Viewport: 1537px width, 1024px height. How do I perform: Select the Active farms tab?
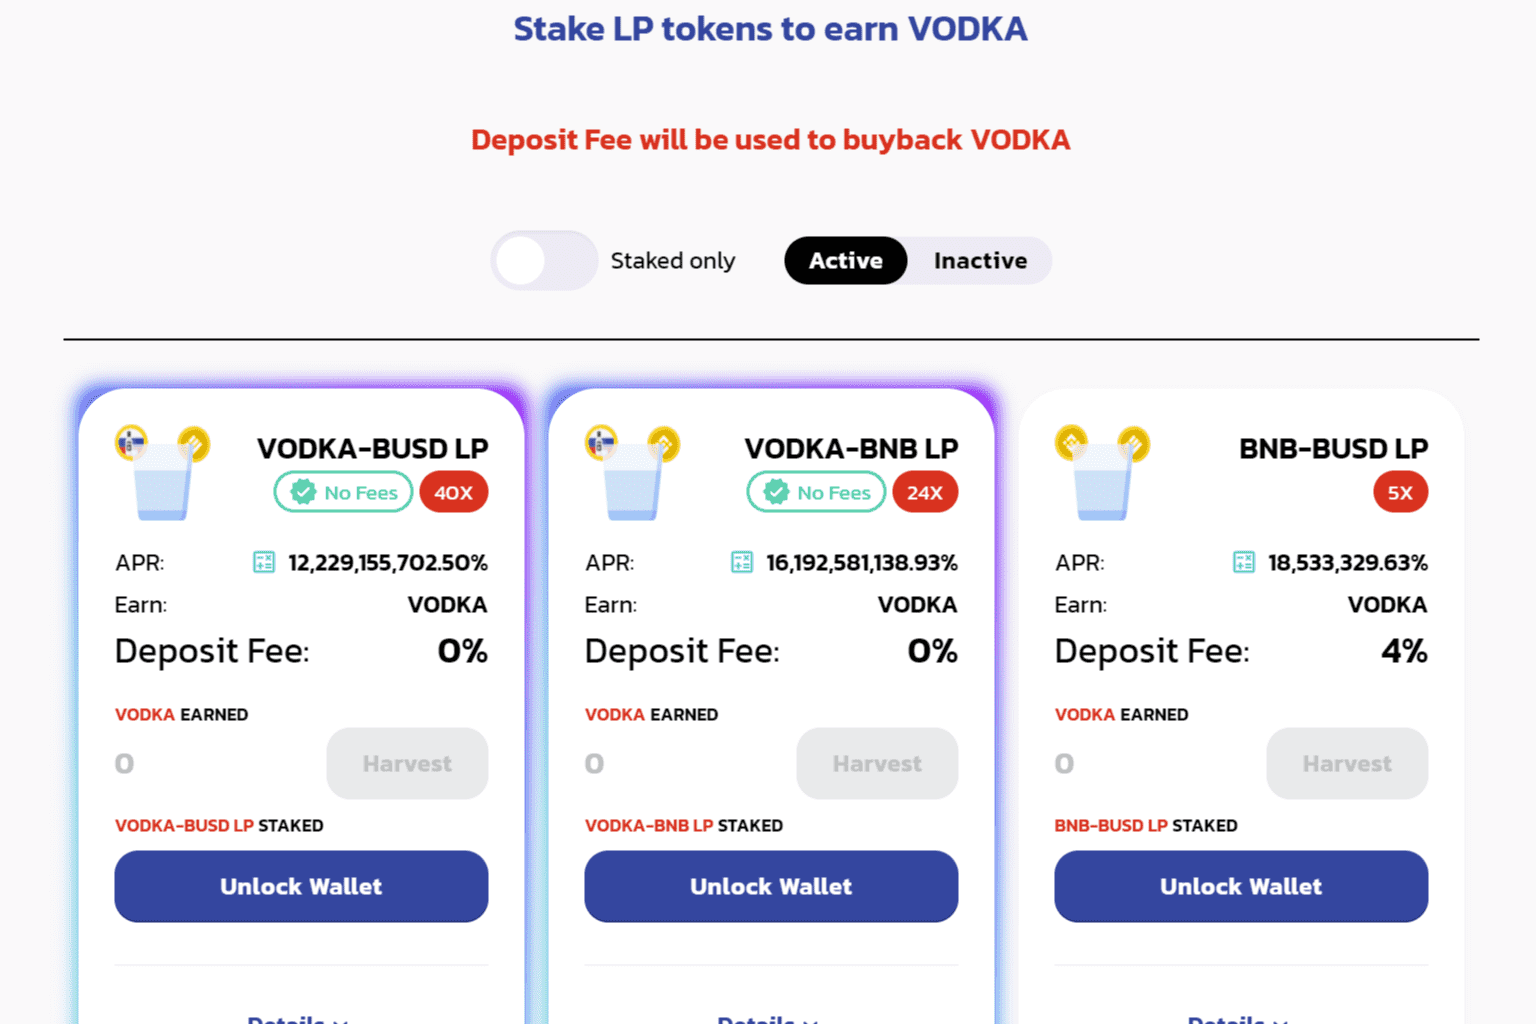click(845, 260)
